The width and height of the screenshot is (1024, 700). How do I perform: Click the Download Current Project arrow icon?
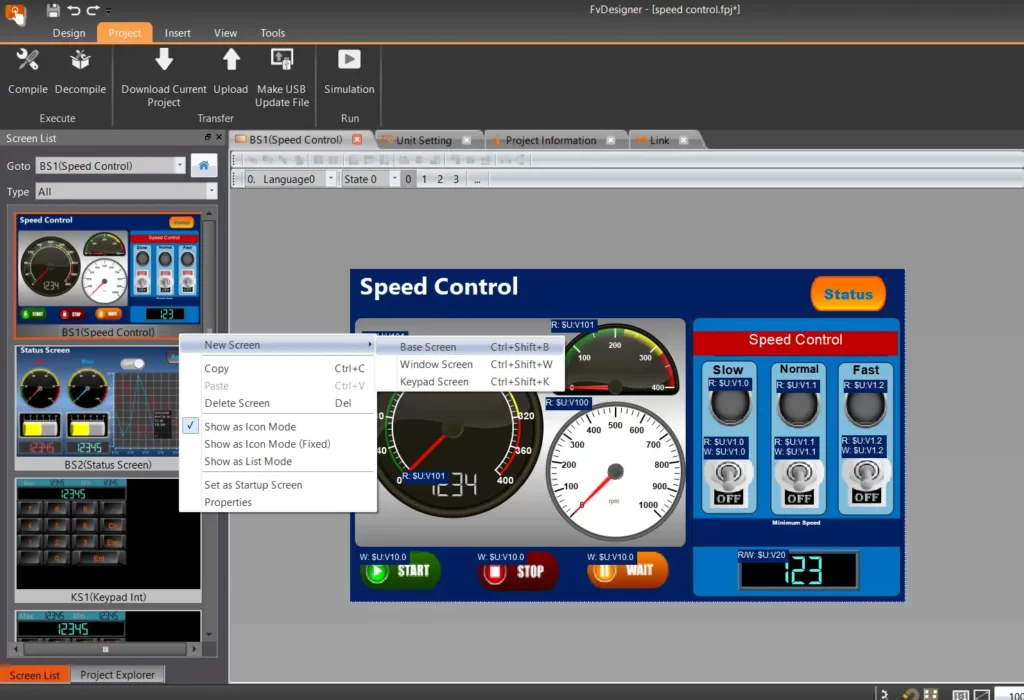click(164, 60)
